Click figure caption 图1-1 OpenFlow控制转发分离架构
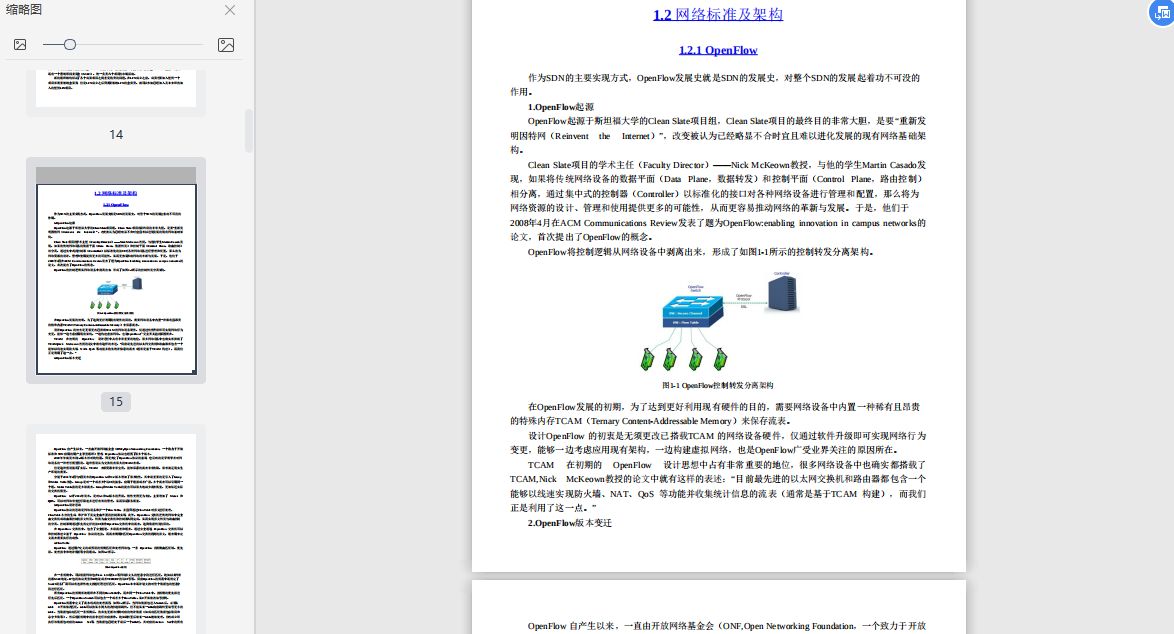The height and width of the screenshot is (634, 1174). (x=717, y=385)
